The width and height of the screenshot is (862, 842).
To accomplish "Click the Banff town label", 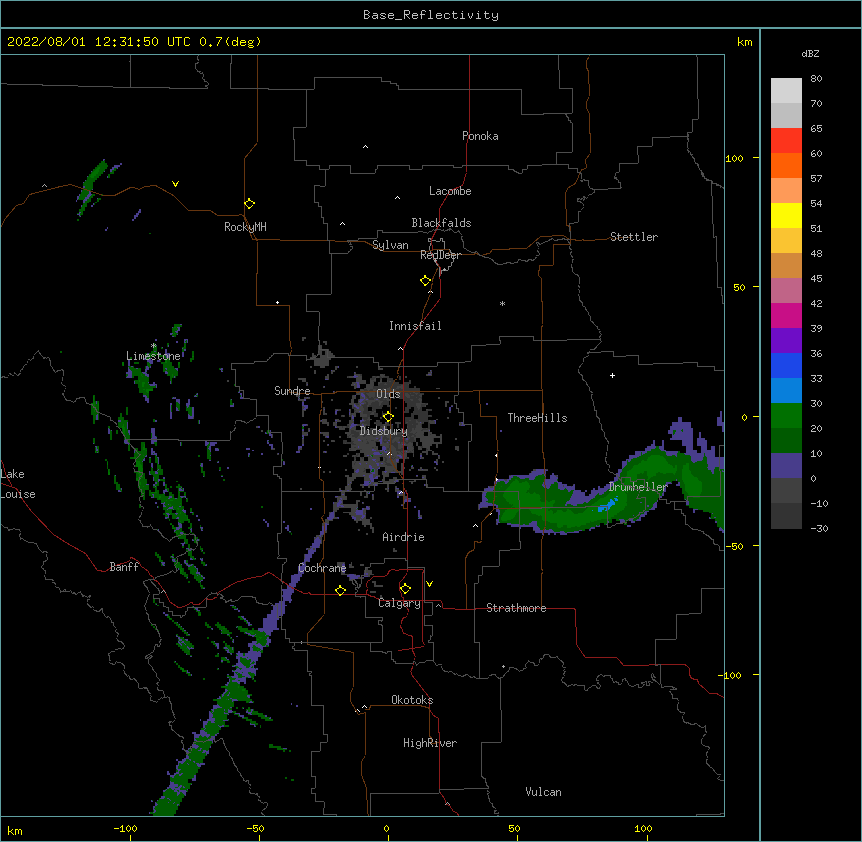I will [x=124, y=567].
